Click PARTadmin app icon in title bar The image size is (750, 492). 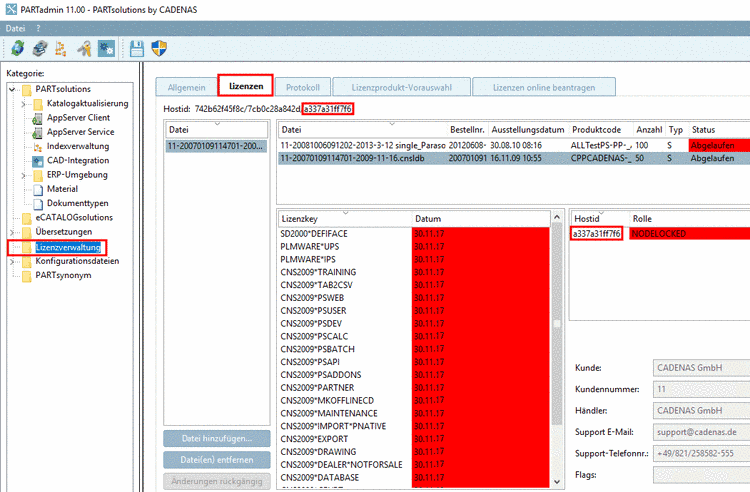pyautogui.click(x=11, y=9)
